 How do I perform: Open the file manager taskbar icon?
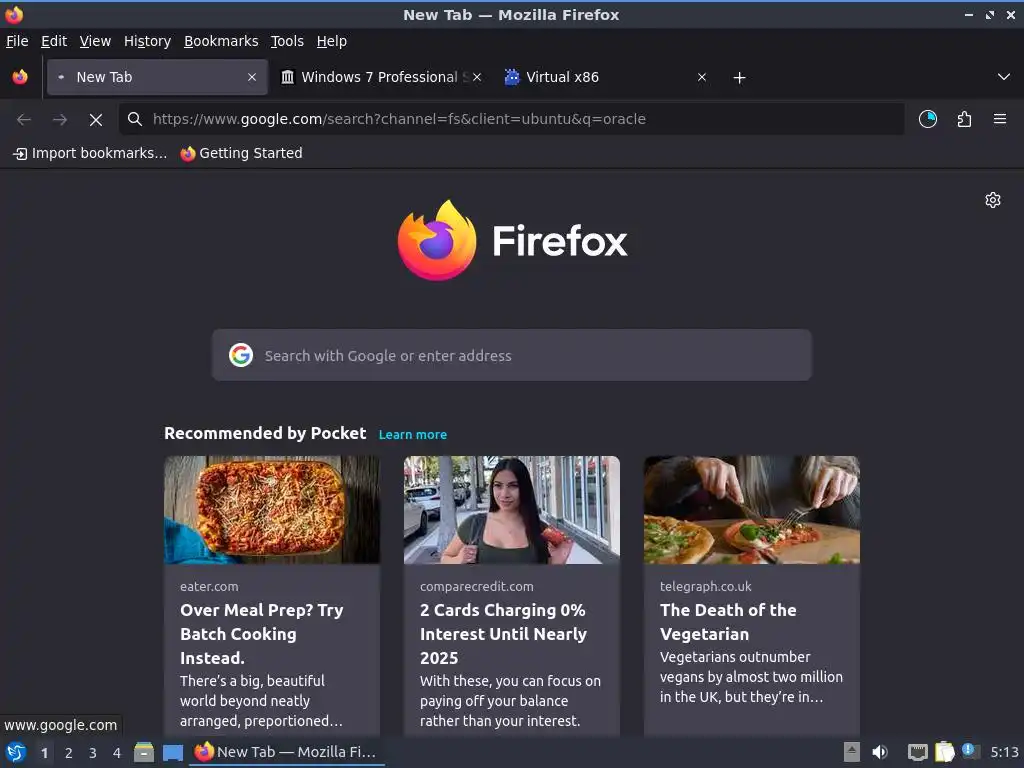click(144, 752)
